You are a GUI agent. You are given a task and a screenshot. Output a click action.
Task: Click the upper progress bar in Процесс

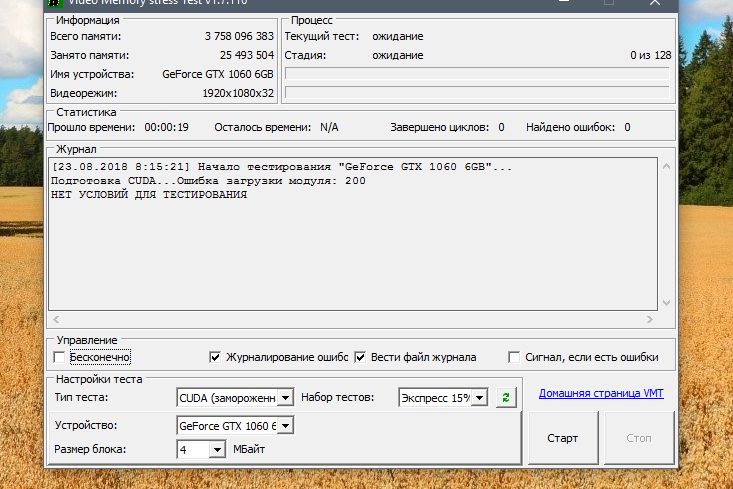pyautogui.click(x=477, y=73)
